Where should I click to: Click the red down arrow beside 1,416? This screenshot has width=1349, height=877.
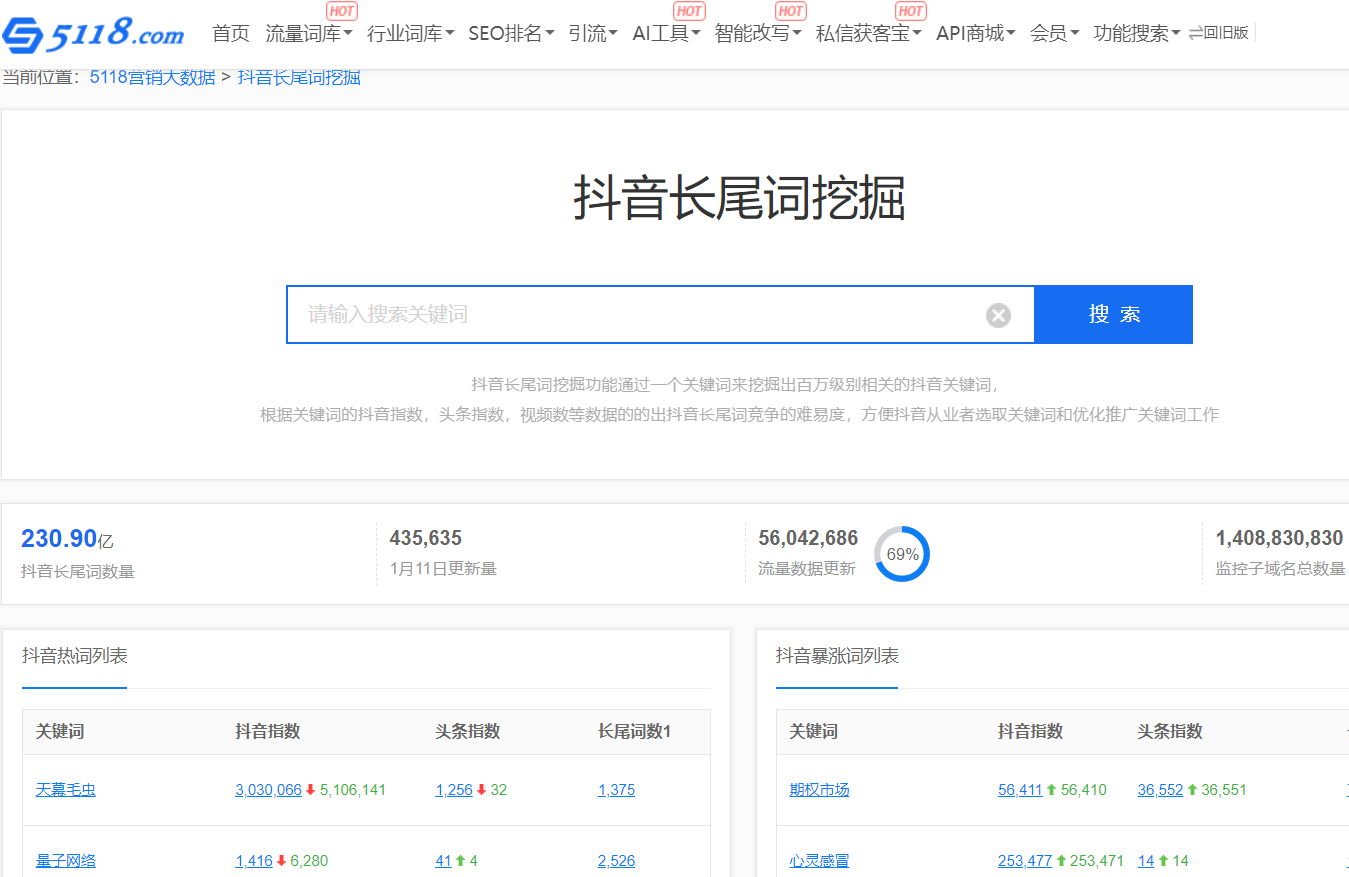(281, 861)
